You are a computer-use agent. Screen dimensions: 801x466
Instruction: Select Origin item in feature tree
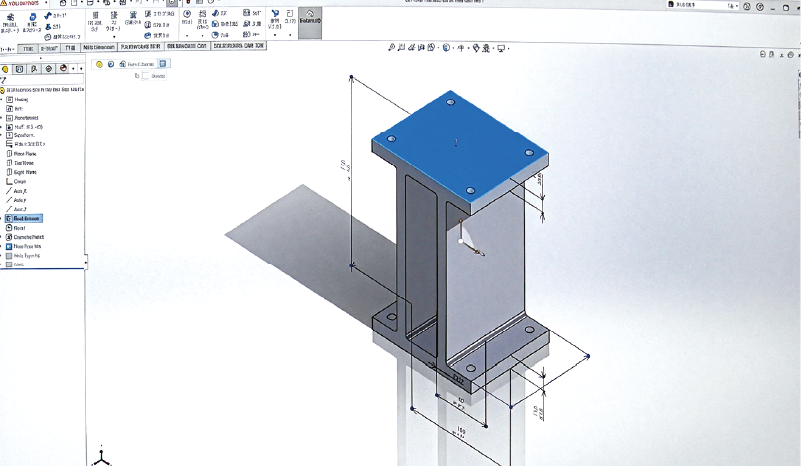pos(16,181)
